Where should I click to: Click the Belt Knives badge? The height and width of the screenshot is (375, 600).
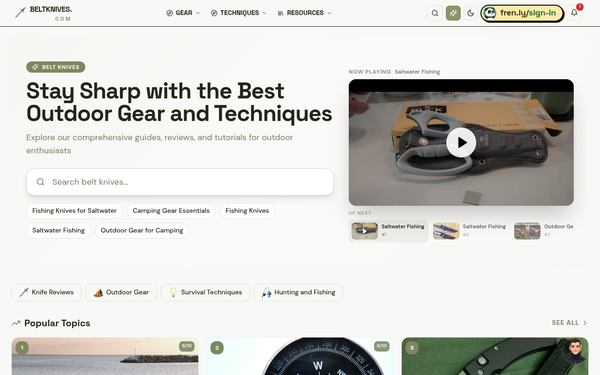[56, 67]
